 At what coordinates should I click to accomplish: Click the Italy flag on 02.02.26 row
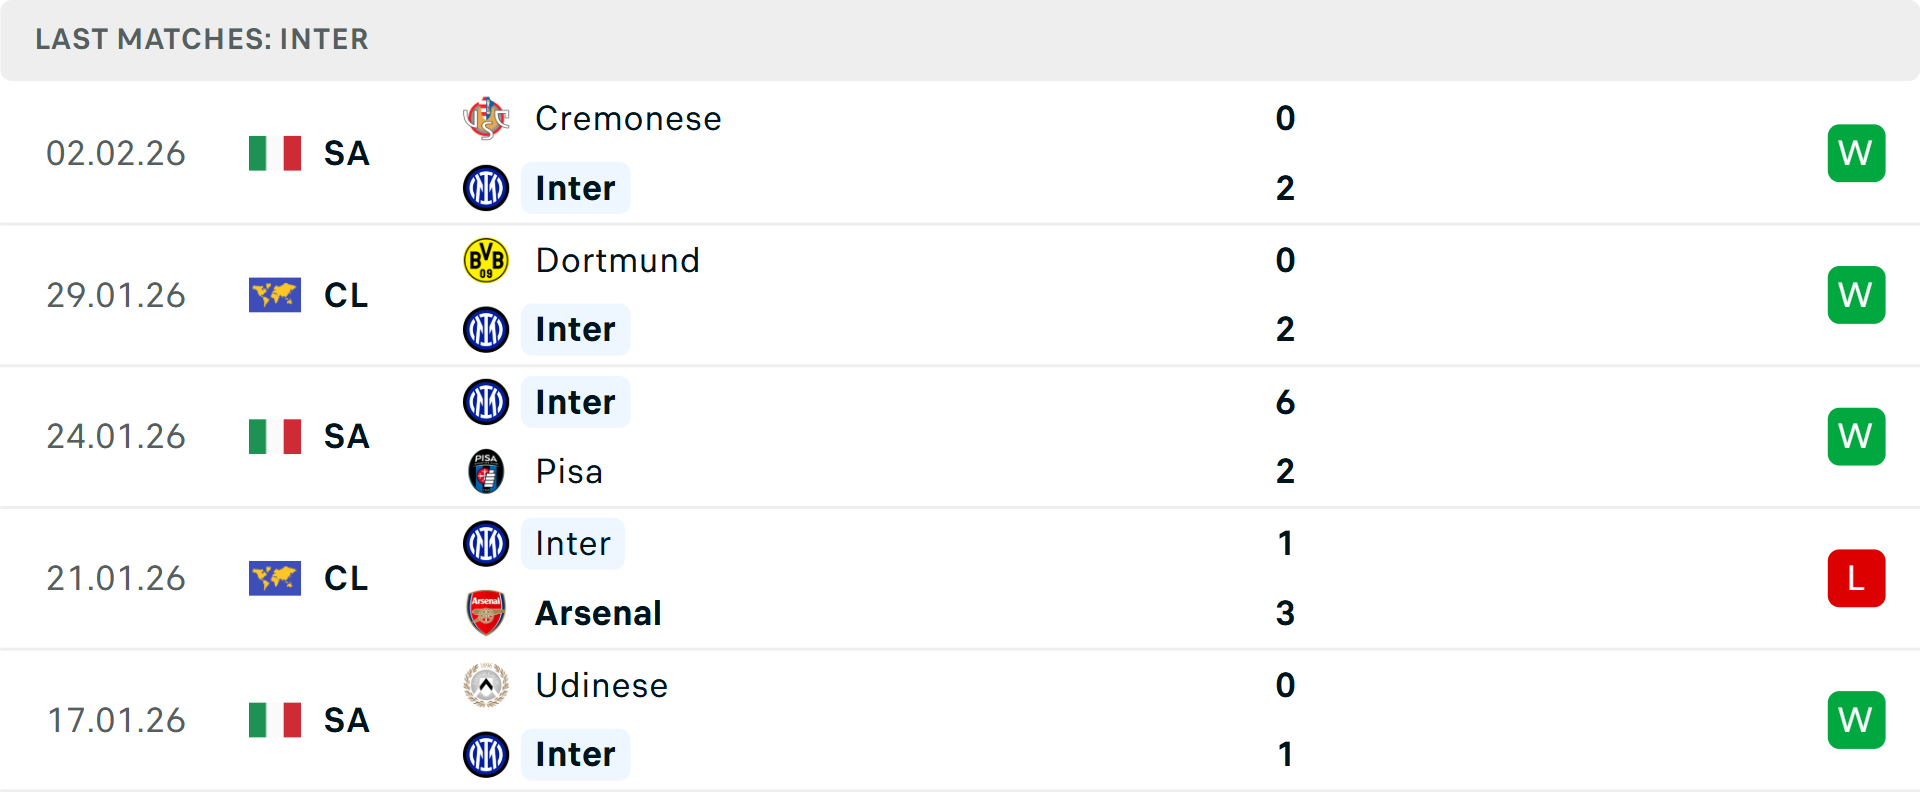click(275, 153)
